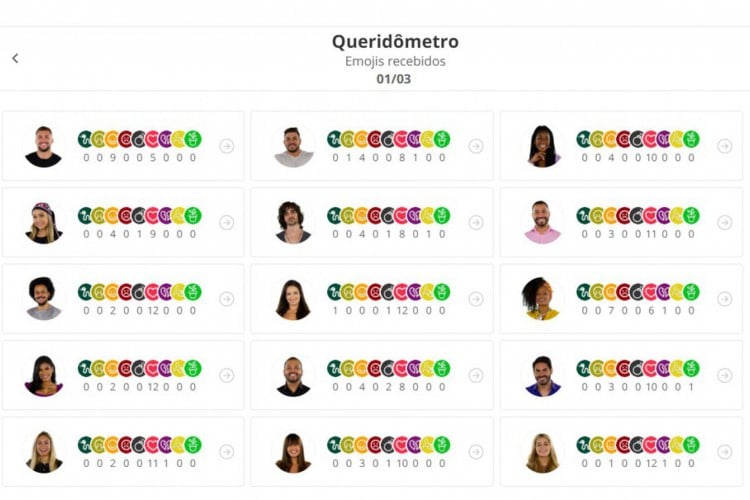Go back using the left chevron arrow
The width and height of the screenshot is (750, 500).
click(x=15, y=58)
